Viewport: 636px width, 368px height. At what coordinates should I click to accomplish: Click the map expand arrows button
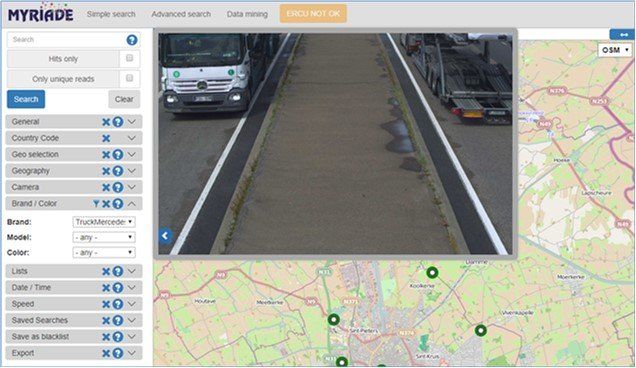(x=623, y=35)
